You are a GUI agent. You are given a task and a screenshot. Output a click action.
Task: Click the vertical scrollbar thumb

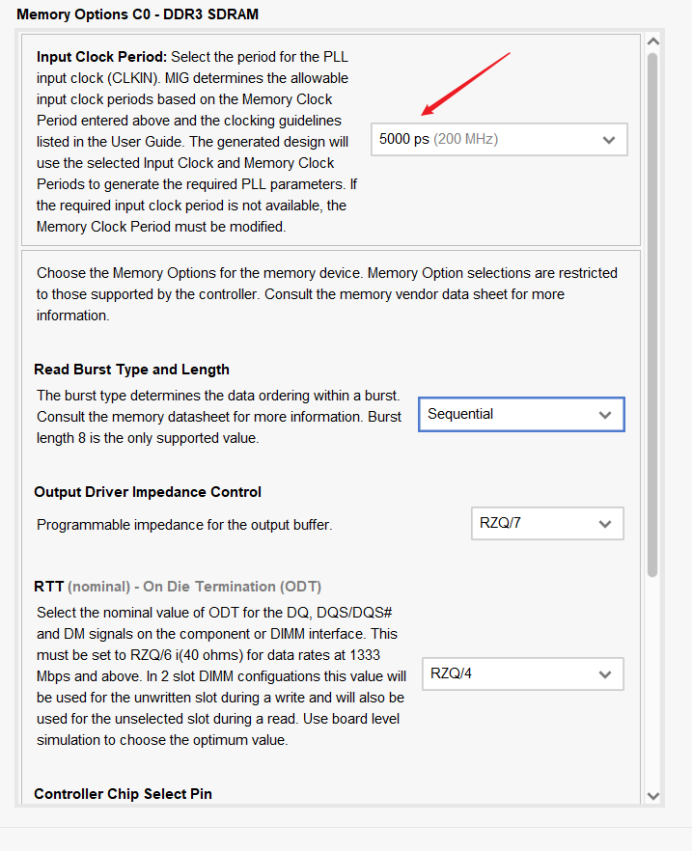click(x=653, y=310)
